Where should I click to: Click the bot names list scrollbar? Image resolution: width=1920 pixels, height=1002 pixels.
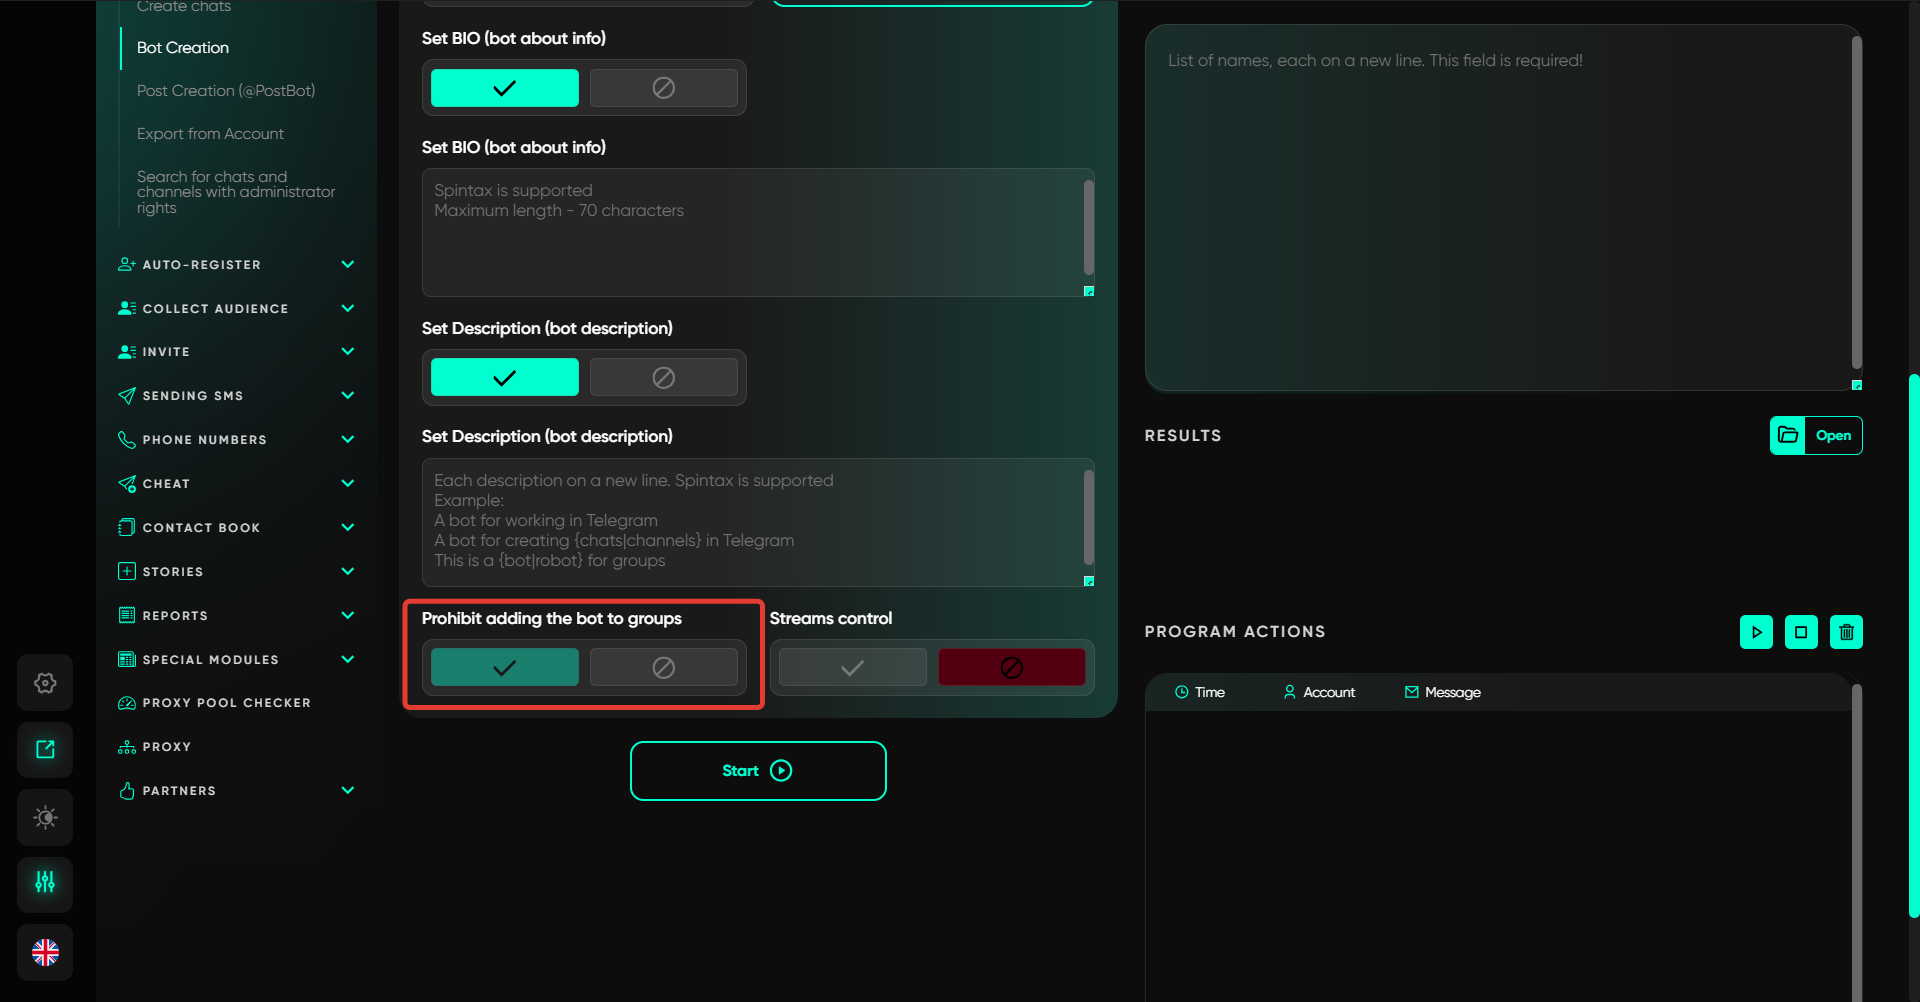click(x=1856, y=200)
